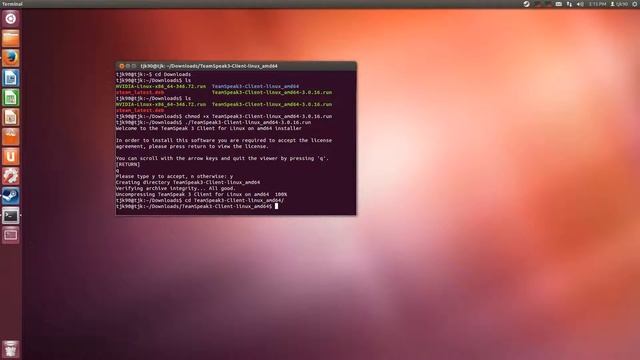Click the Terminal icon in the launcher
Viewport: 640px width, 360px height.
(11, 216)
